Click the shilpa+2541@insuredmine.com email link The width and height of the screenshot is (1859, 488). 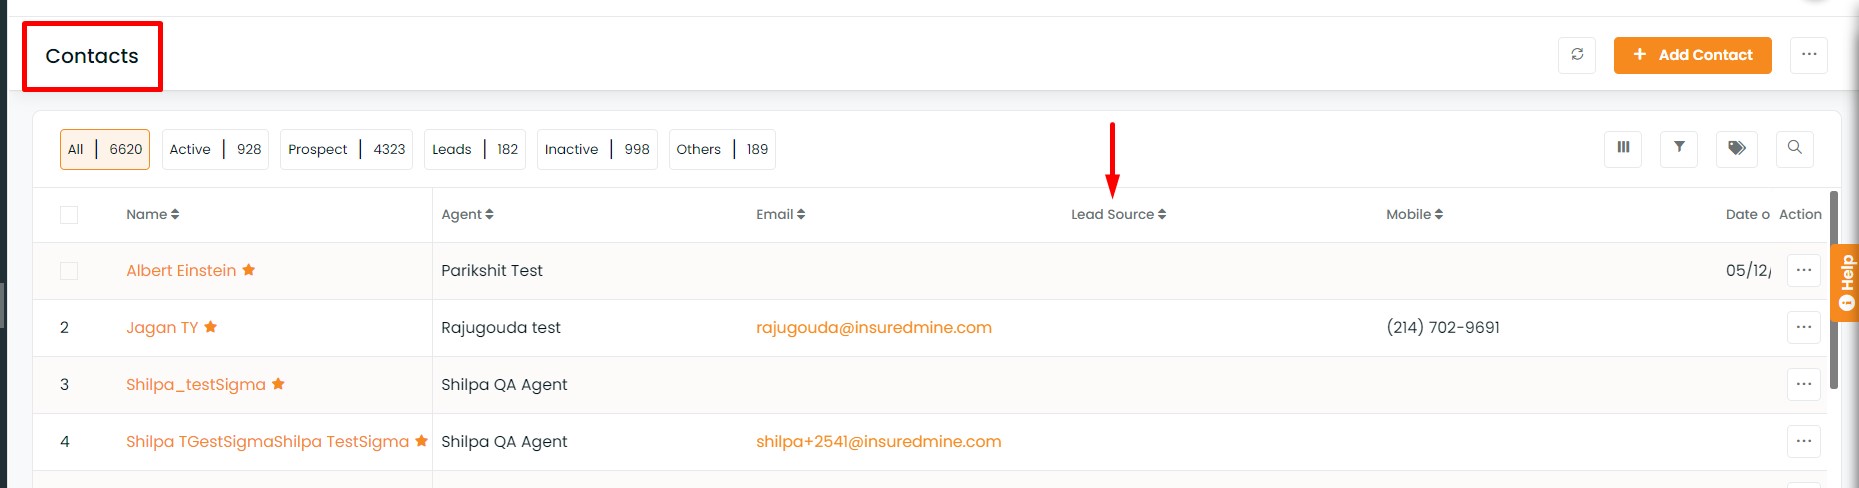click(x=879, y=441)
